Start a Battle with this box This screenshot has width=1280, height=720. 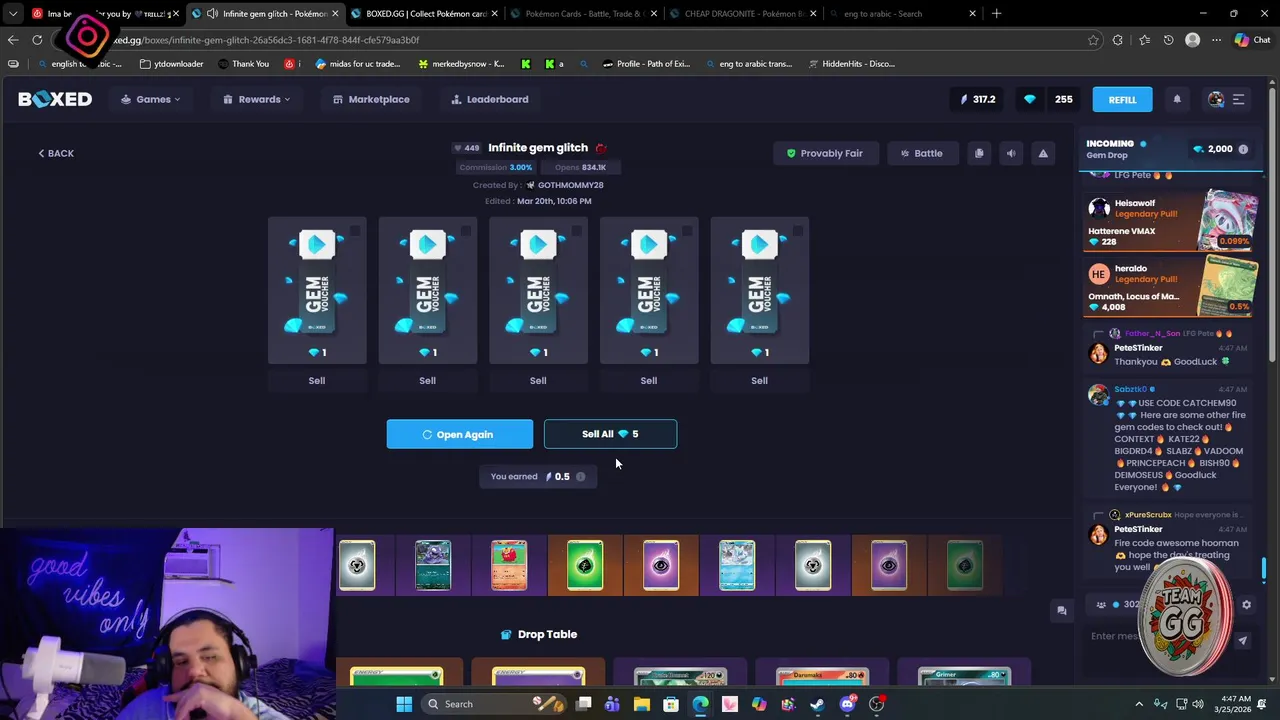(x=921, y=153)
